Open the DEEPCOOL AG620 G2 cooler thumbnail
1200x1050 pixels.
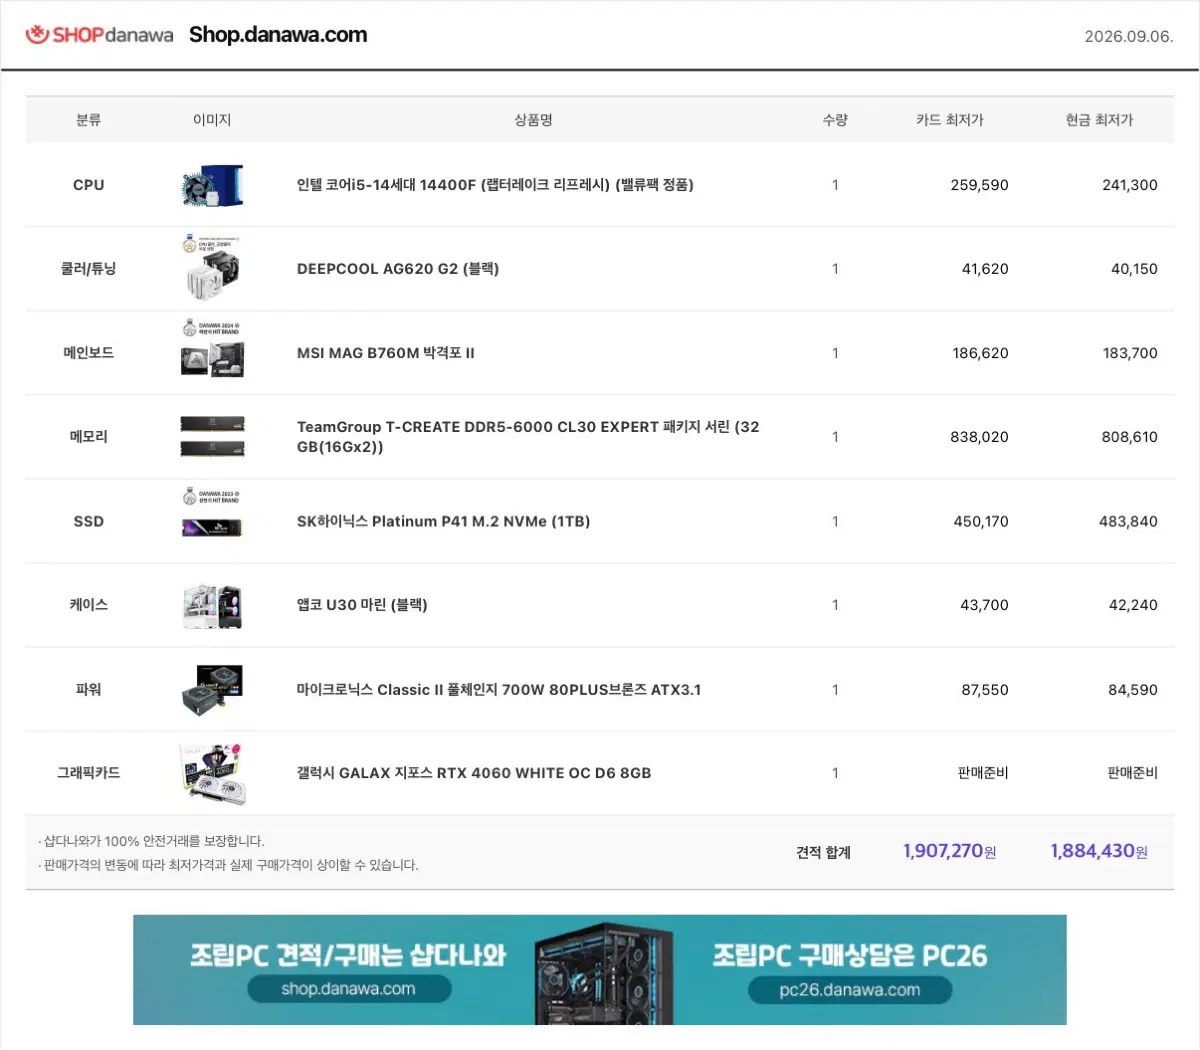pyautogui.click(x=212, y=269)
